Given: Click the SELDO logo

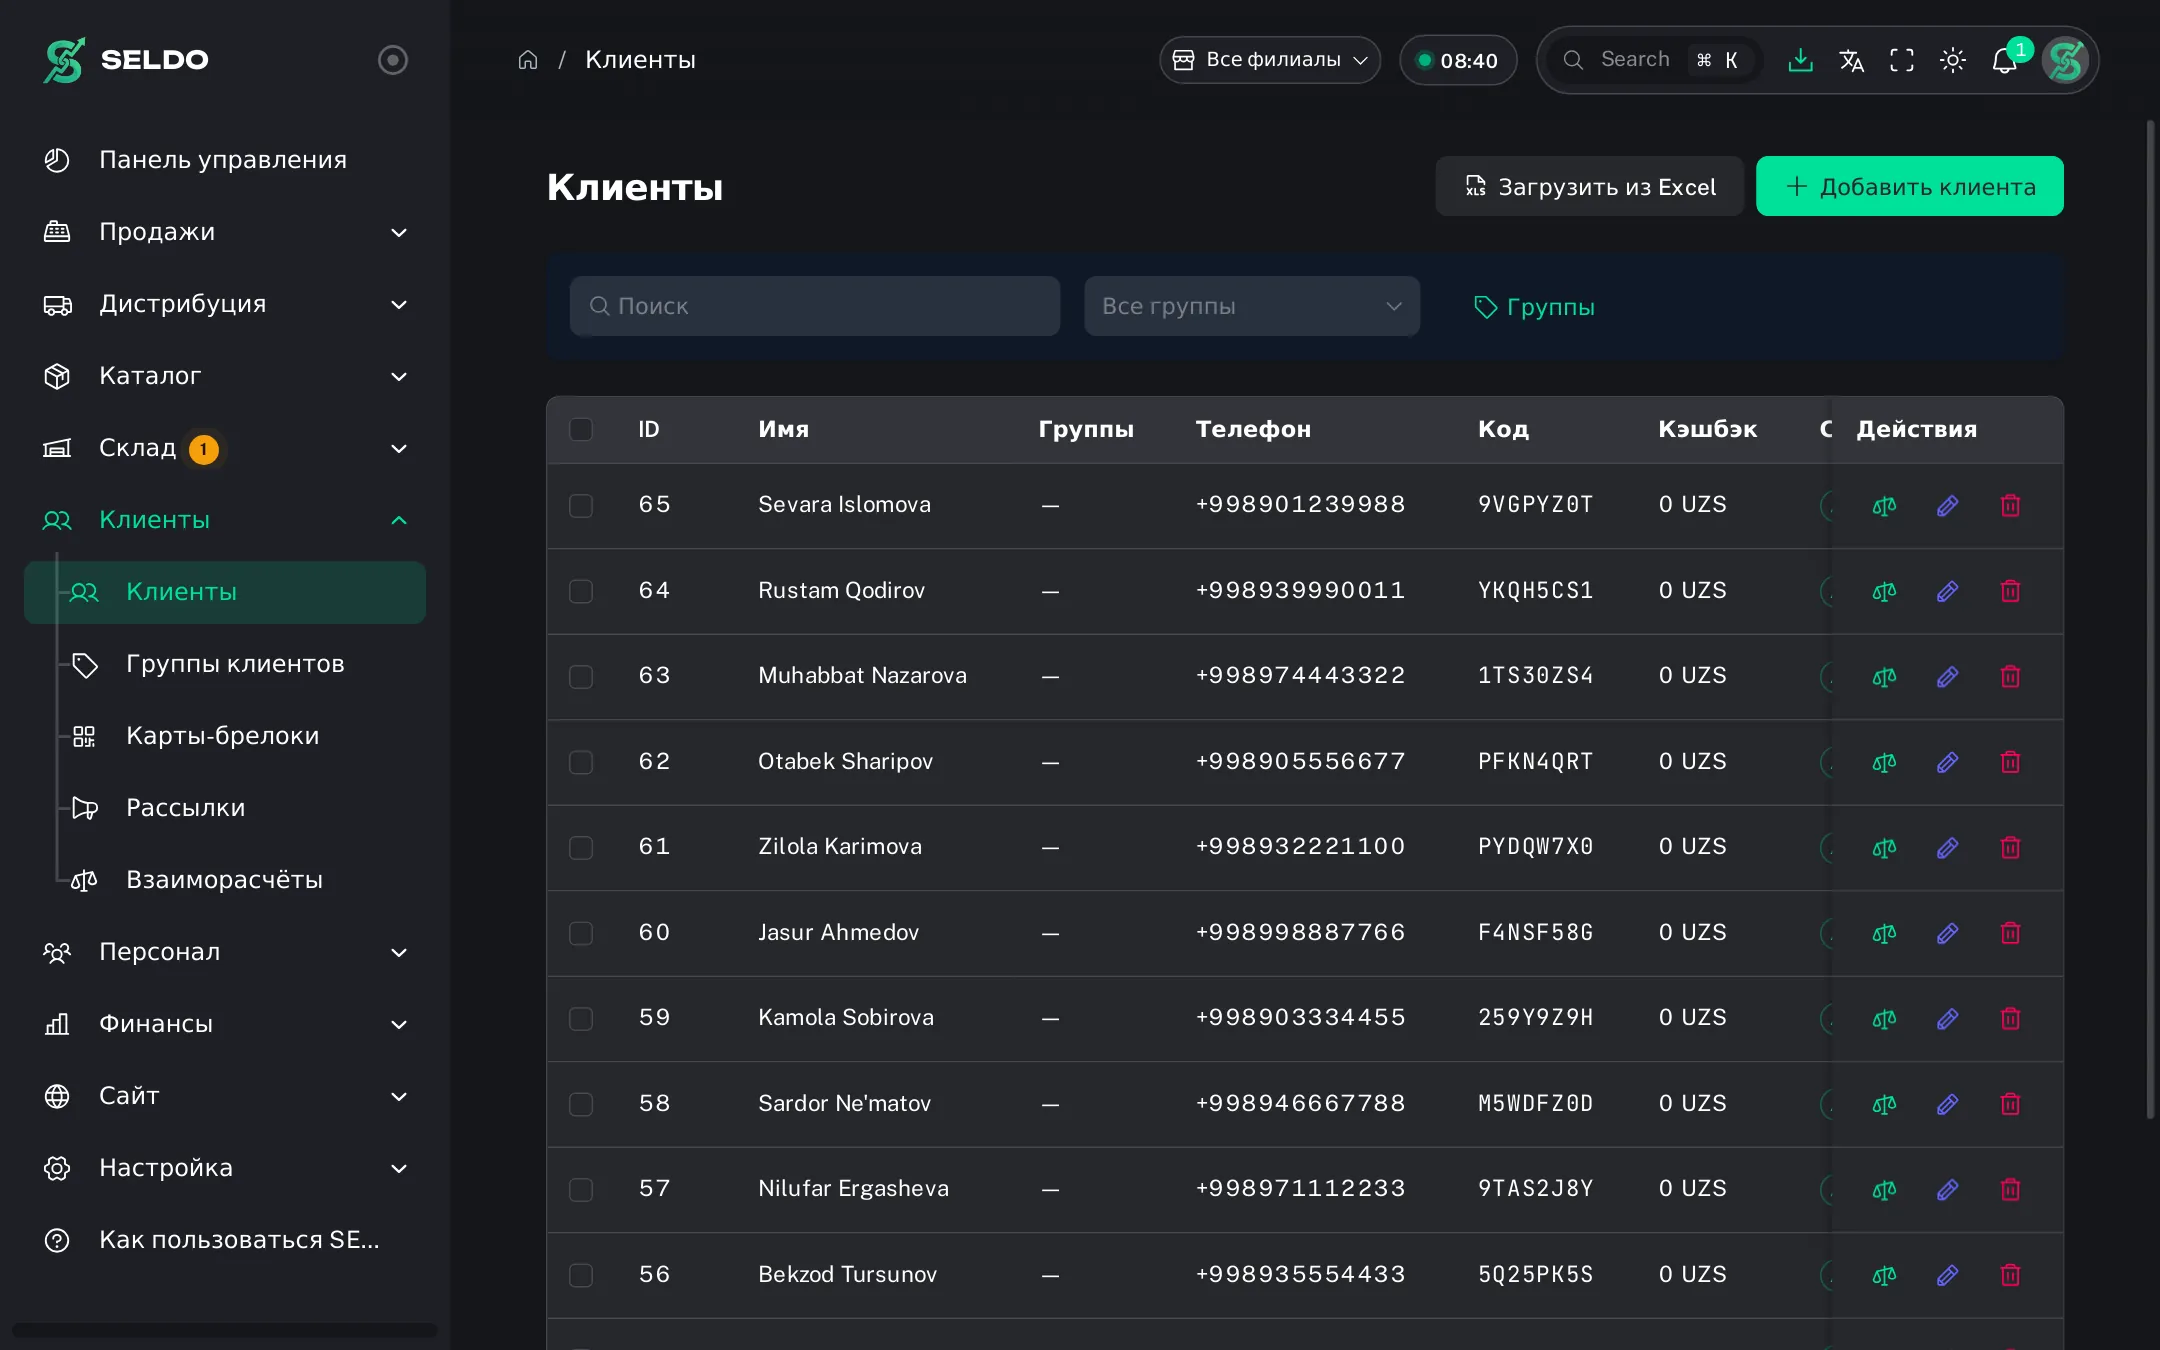Looking at the screenshot, I should point(126,60).
